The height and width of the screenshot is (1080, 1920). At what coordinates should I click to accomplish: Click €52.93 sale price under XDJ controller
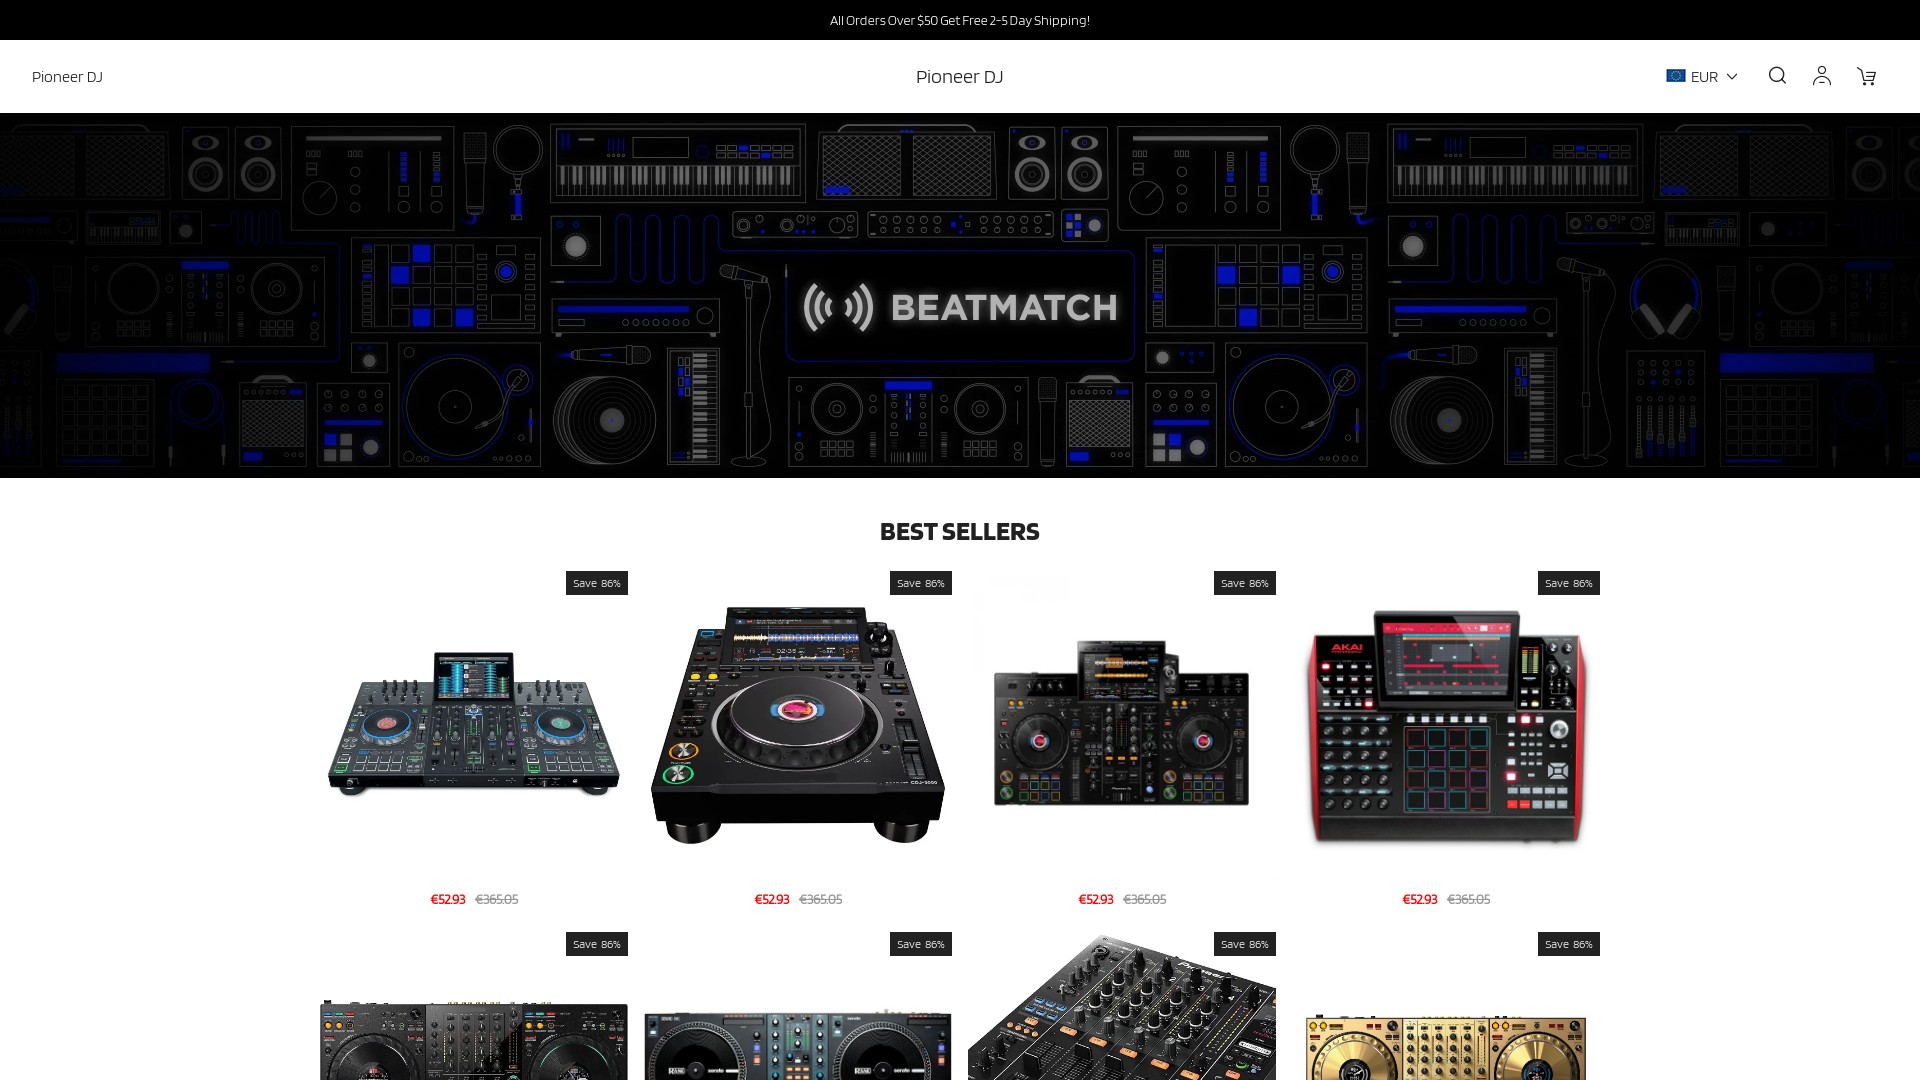click(1096, 899)
